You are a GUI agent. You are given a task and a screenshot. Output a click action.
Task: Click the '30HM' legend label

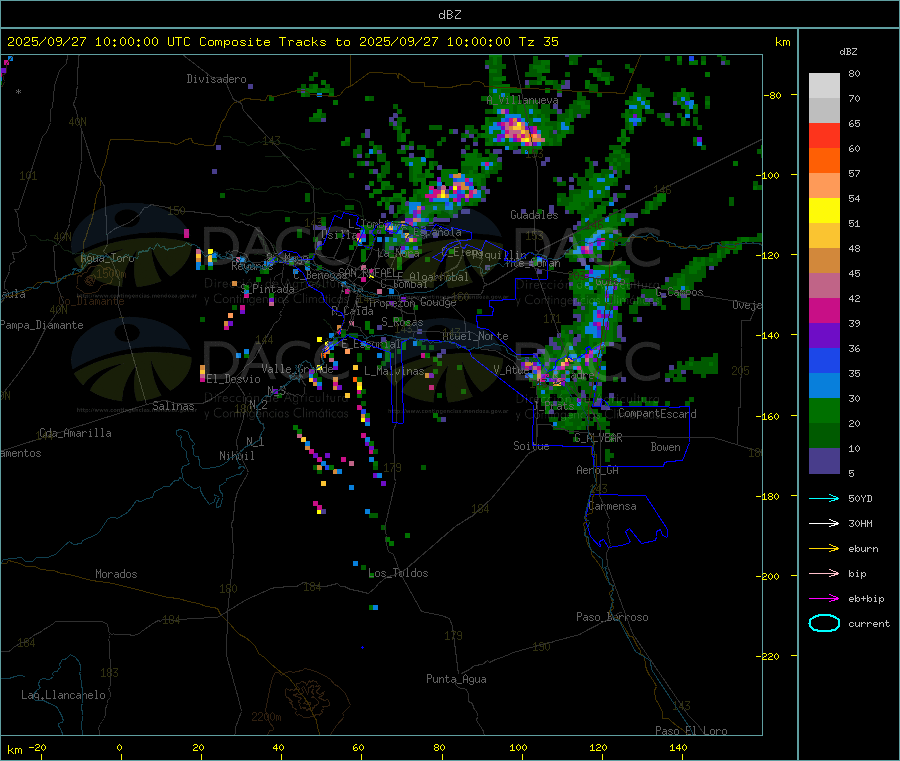860,523
